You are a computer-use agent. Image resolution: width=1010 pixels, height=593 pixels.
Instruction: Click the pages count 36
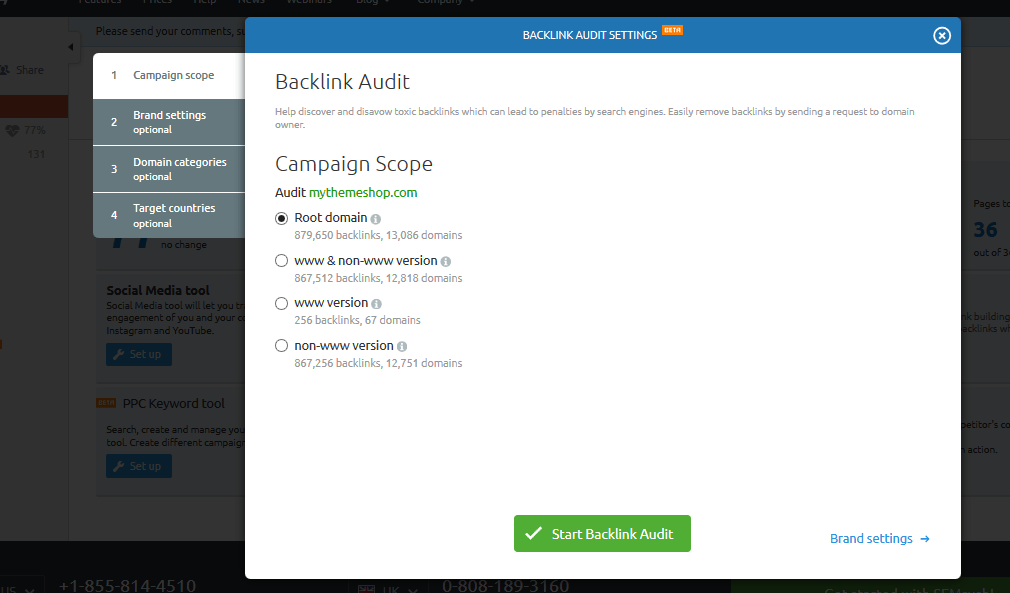coord(986,230)
